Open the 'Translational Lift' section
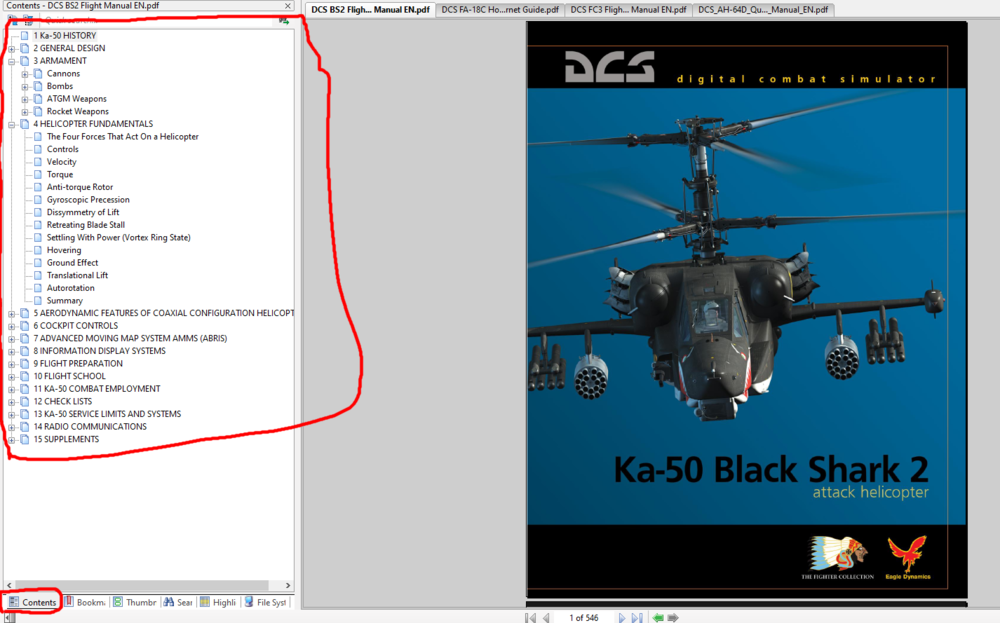1000x623 pixels. (x=77, y=275)
